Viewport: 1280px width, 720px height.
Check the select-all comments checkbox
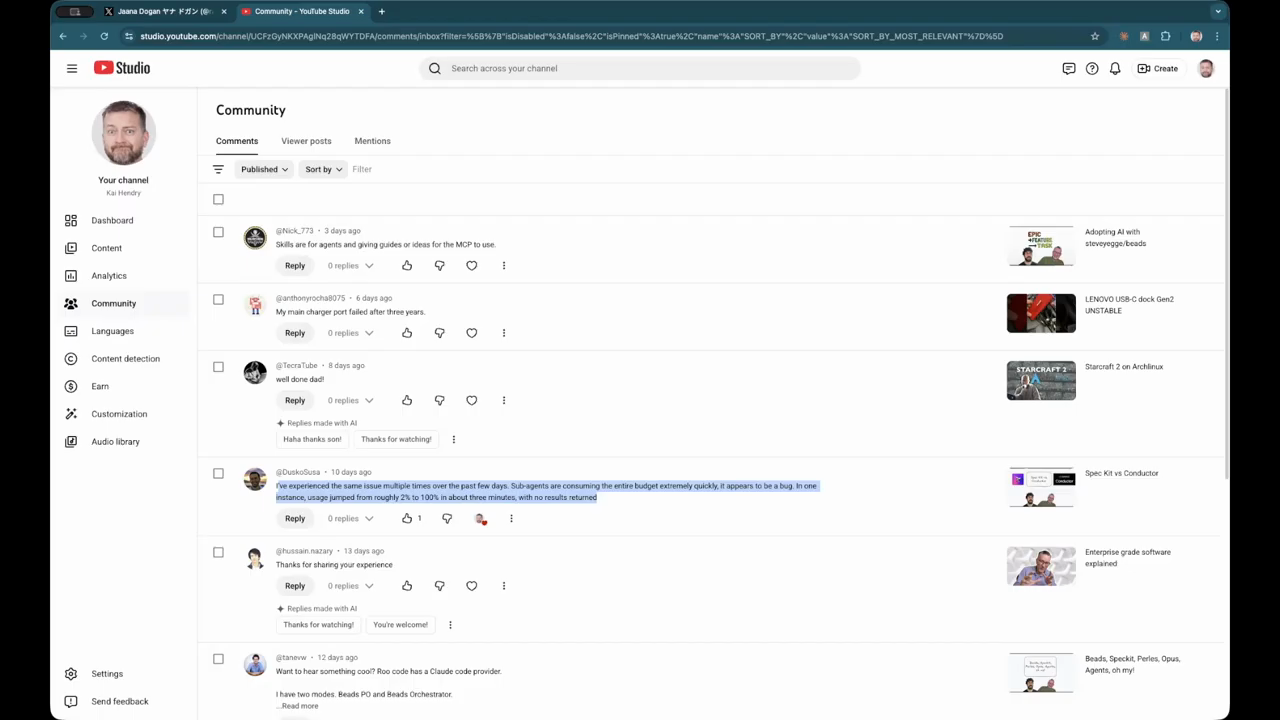click(x=218, y=199)
